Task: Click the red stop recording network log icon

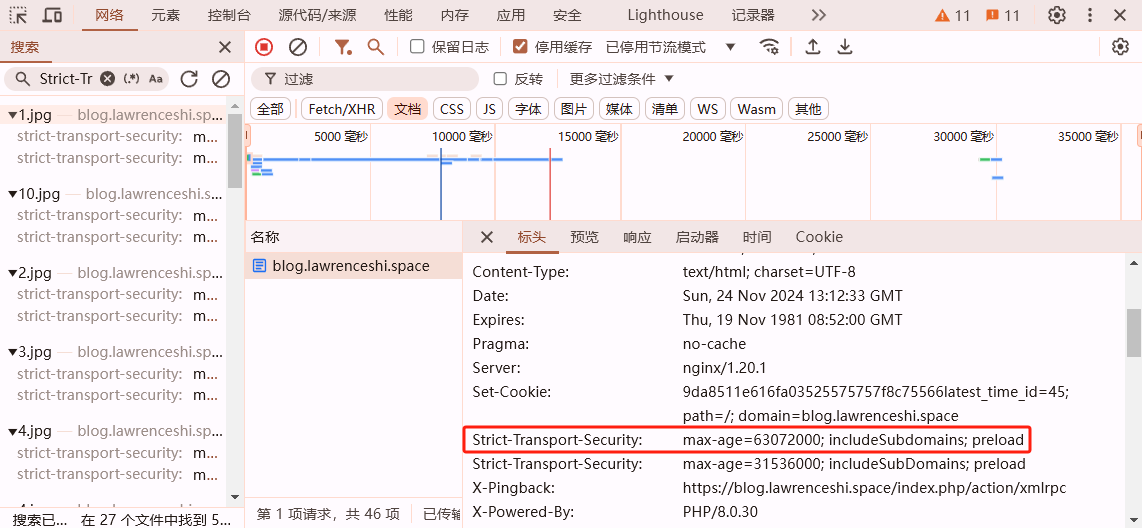Action: coord(264,47)
